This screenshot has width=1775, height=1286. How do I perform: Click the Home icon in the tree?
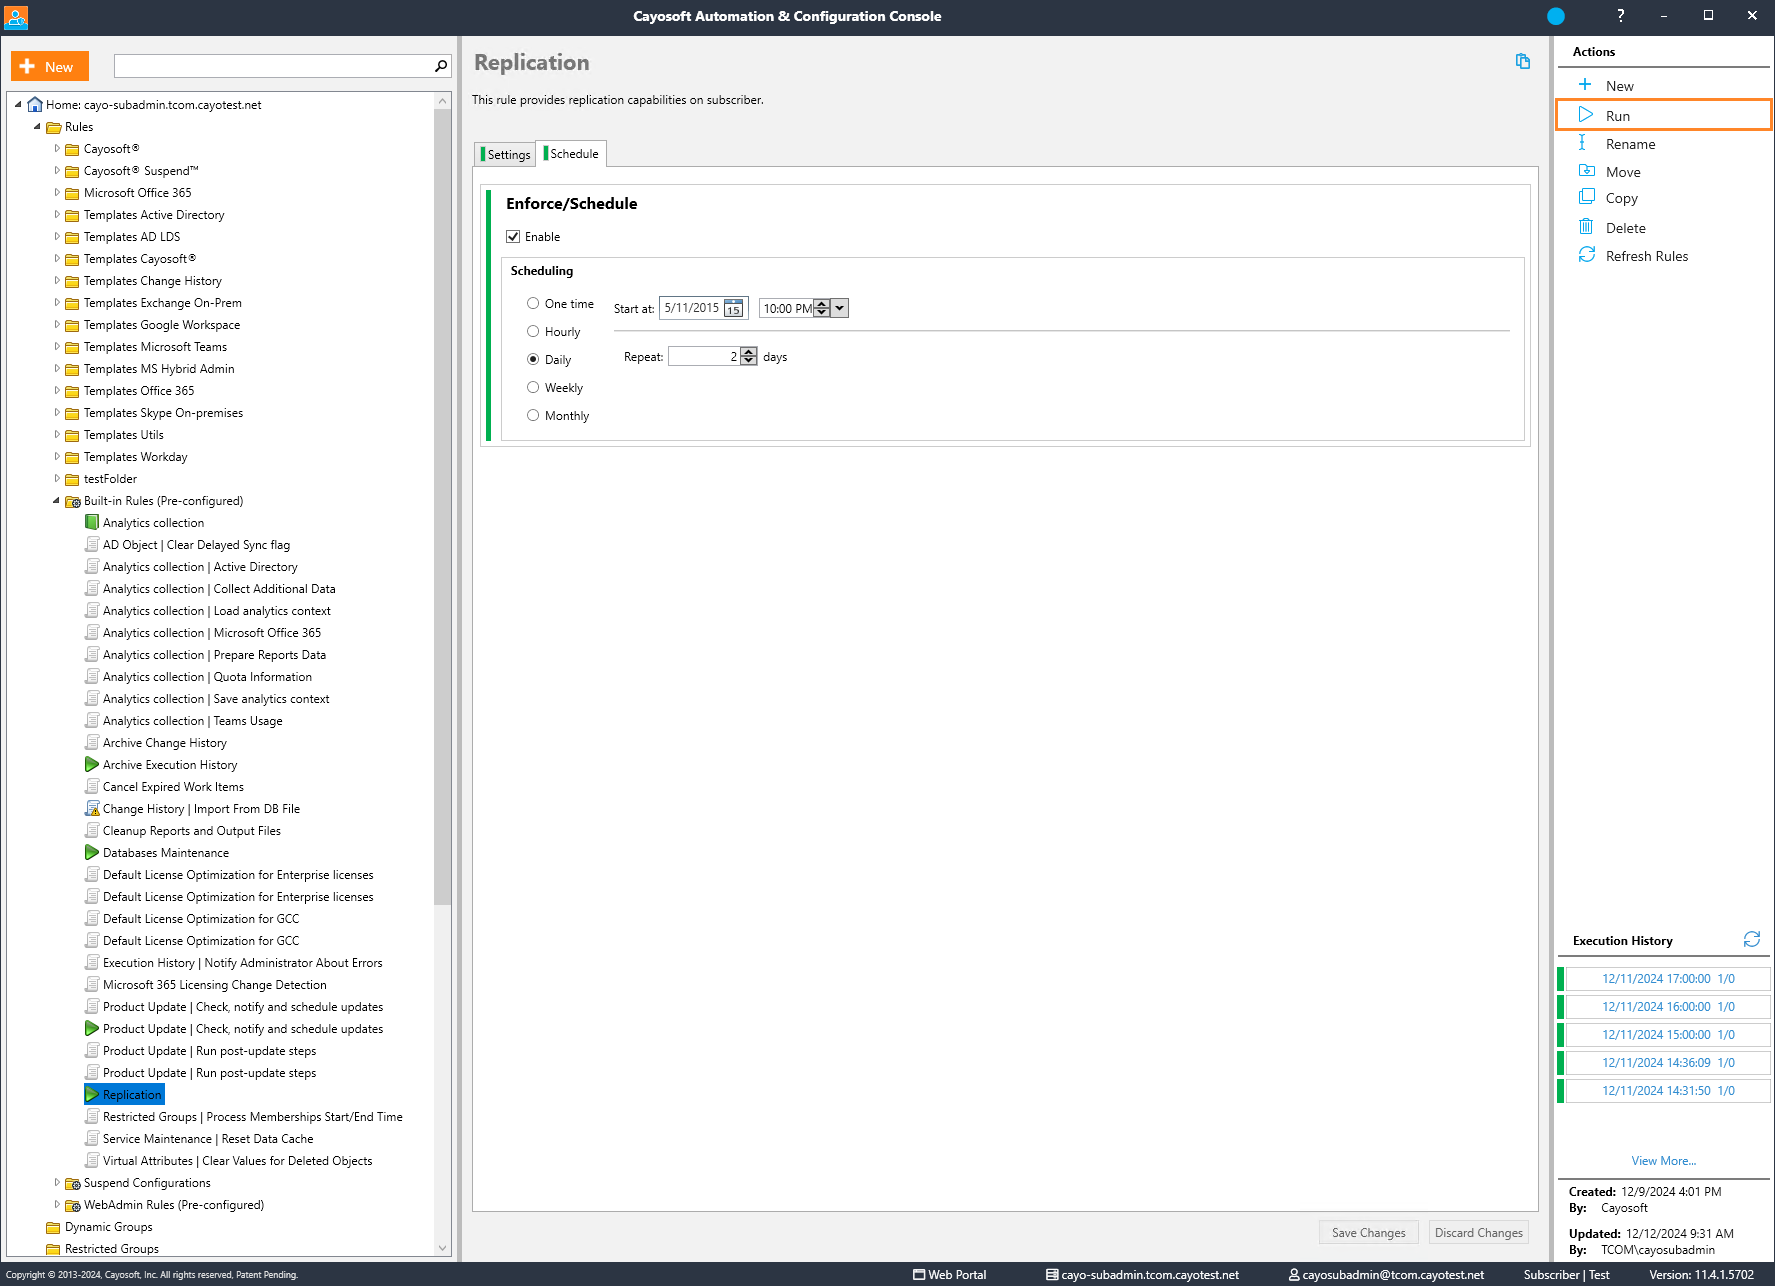click(x=35, y=104)
